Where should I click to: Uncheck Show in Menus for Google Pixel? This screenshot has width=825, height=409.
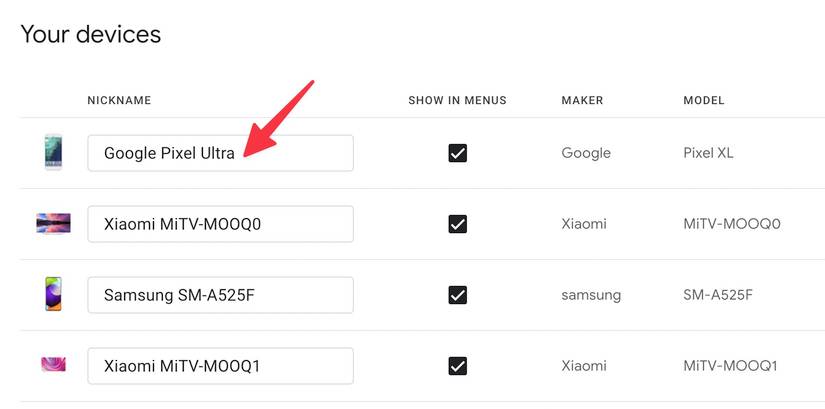pyautogui.click(x=458, y=153)
